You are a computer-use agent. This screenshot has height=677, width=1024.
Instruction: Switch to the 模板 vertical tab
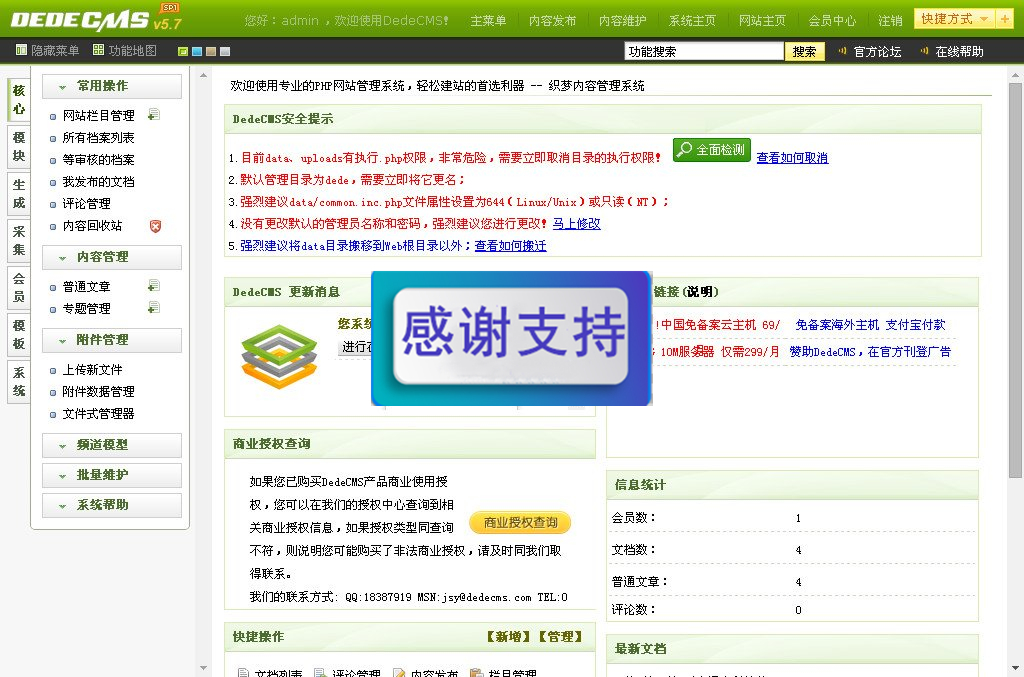coord(19,334)
